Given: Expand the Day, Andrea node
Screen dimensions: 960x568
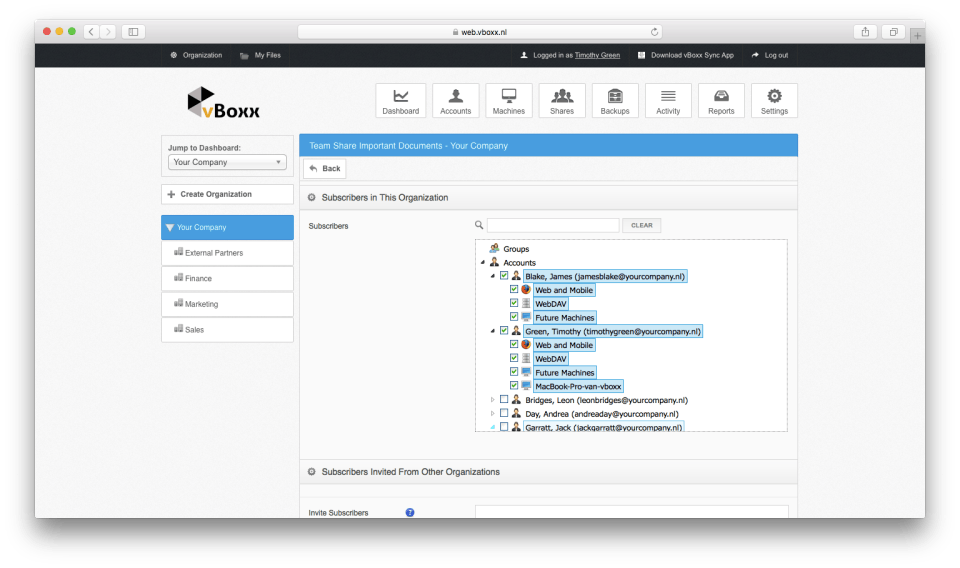Looking at the screenshot, I should click(493, 414).
